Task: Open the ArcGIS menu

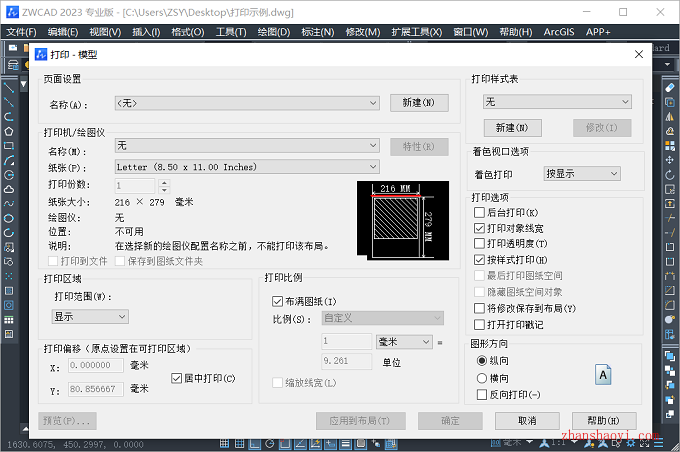Action: click(x=559, y=32)
